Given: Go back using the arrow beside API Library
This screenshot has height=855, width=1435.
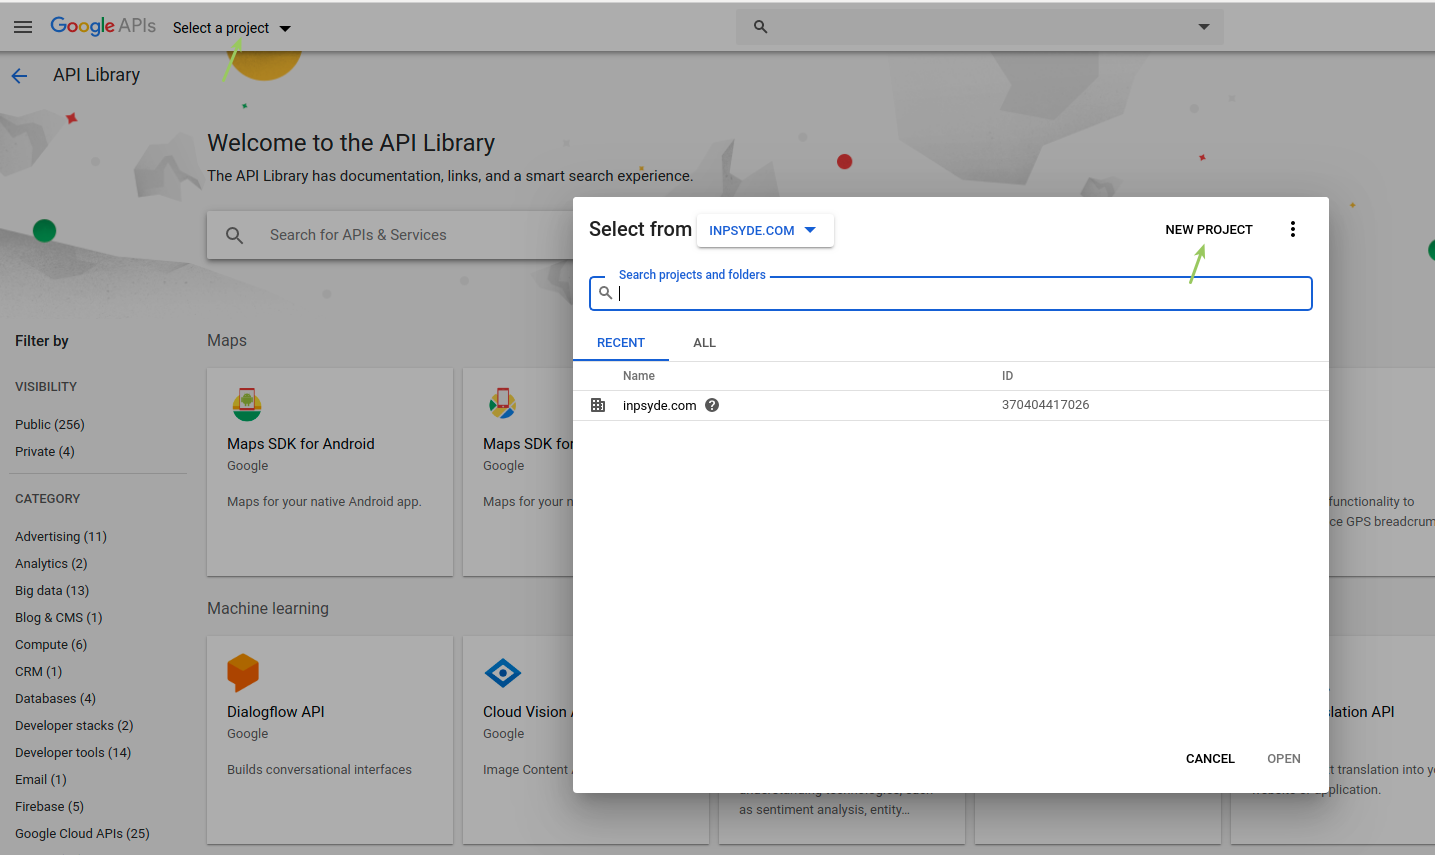Looking at the screenshot, I should coord(19,75).
